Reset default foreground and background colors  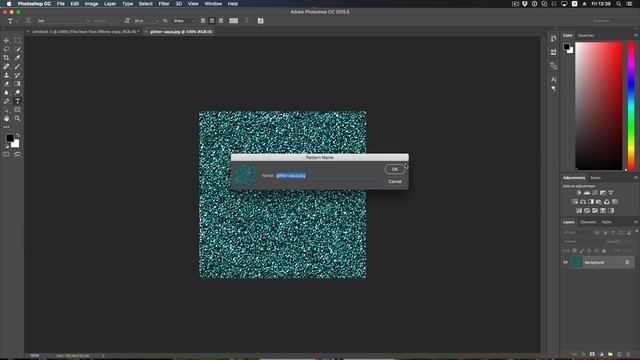tap(7, 146)
